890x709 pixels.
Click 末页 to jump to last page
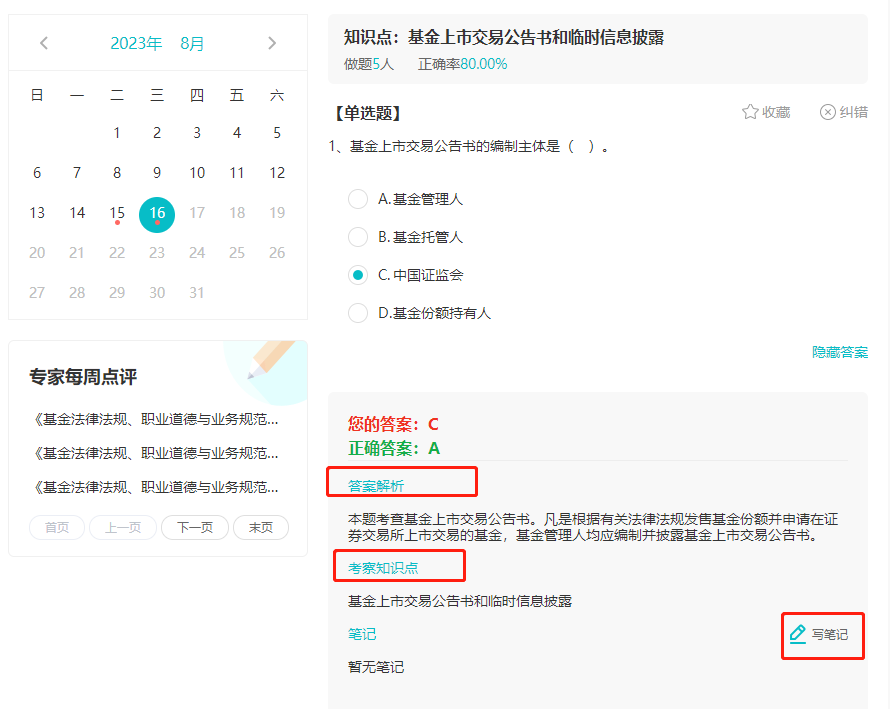(261, 527)
